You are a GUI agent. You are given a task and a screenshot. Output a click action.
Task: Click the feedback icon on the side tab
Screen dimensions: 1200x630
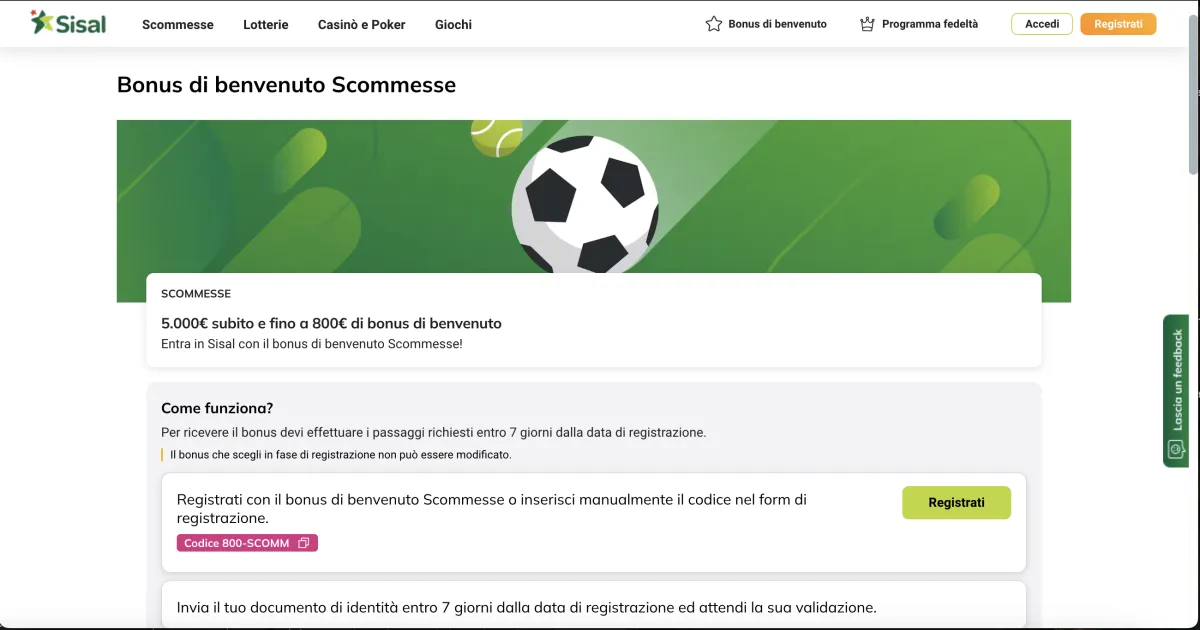point(1176,449)
